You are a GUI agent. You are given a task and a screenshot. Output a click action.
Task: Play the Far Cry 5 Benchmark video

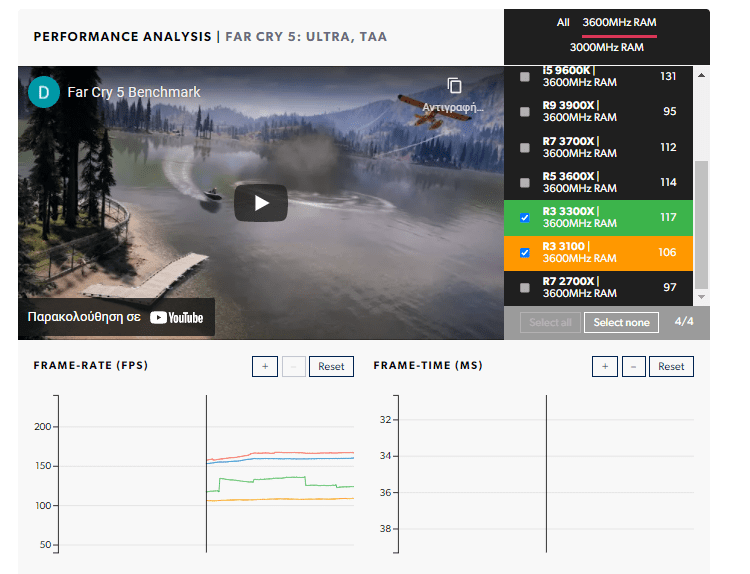pyautogui.click(x=261, y=203)
